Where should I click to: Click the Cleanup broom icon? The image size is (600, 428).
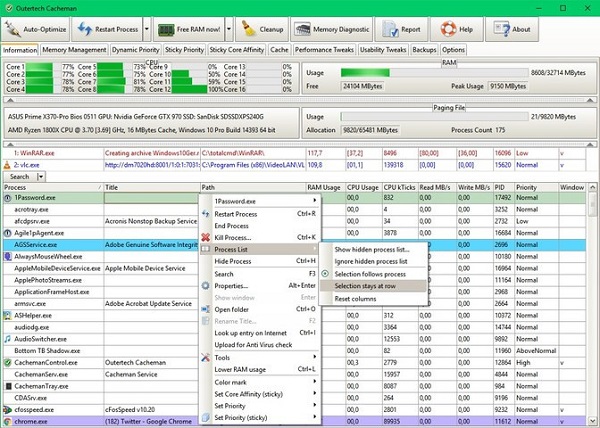click(x=248, y=29)
